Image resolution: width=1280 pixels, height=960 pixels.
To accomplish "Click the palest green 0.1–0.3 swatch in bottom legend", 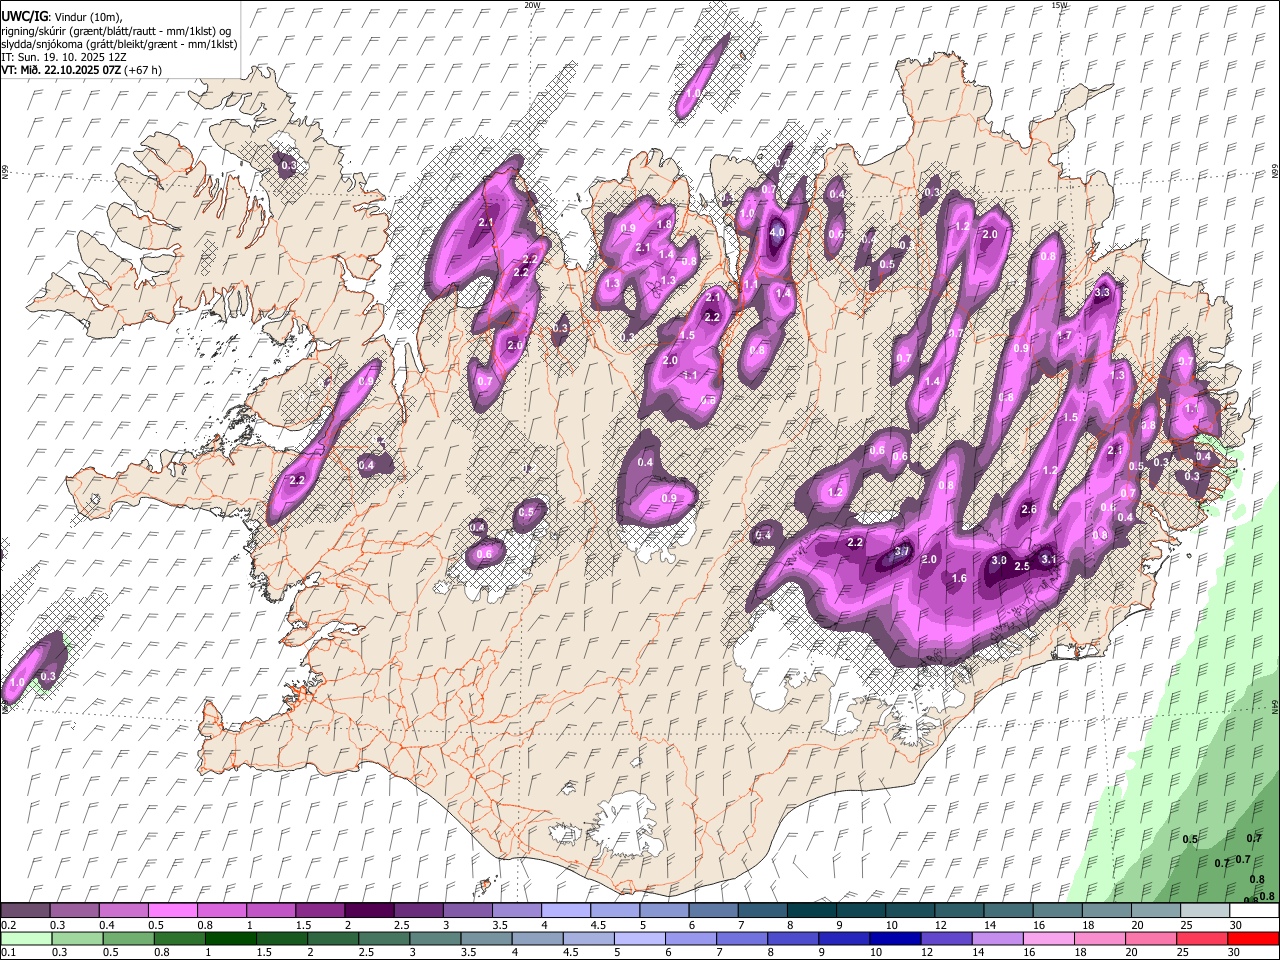I will click(26, 939).
